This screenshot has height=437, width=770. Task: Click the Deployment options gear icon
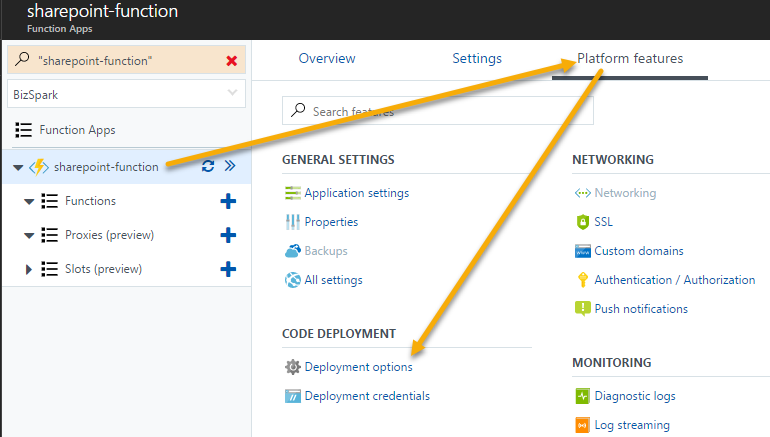point(293,367)
